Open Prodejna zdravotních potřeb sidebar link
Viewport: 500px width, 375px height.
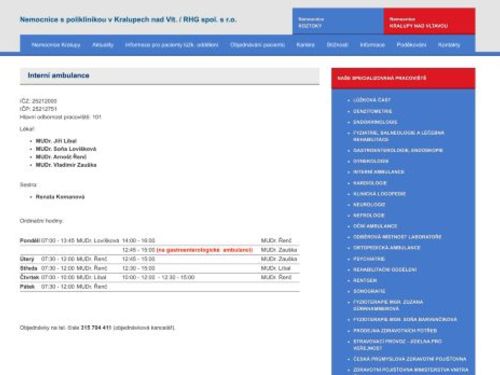point(395,330)
